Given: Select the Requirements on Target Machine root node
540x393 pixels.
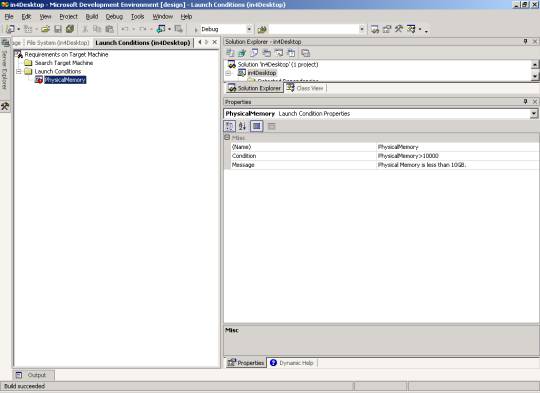Looking at the screenshot, I should (66, 54).
